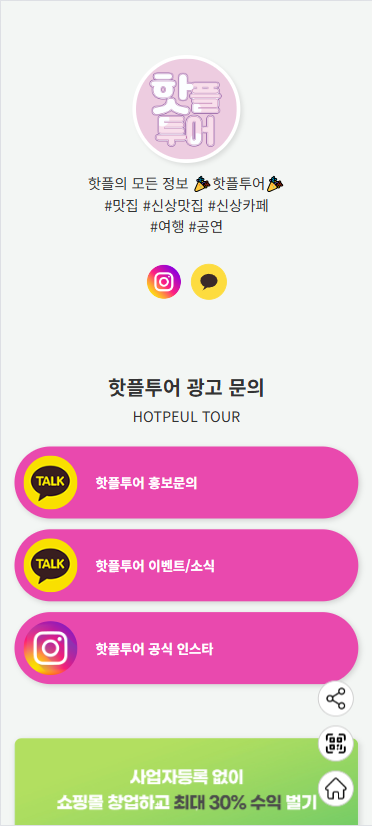The width and height of the screenshot is (372, 826).
Task: Click the party popper emoji after 핫플투어
Action: [275, 184]
